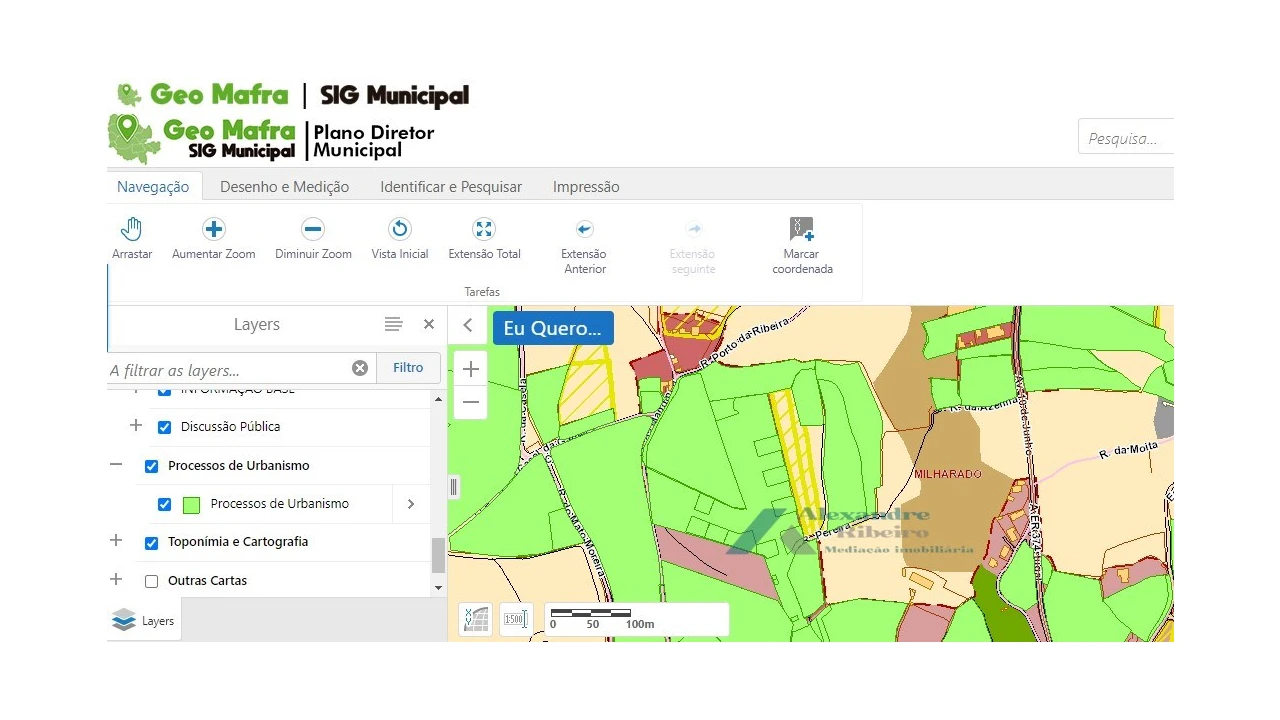Clear the layer filter text field
The height and width of the screenshot is (720, 1280).
[360, 368]
